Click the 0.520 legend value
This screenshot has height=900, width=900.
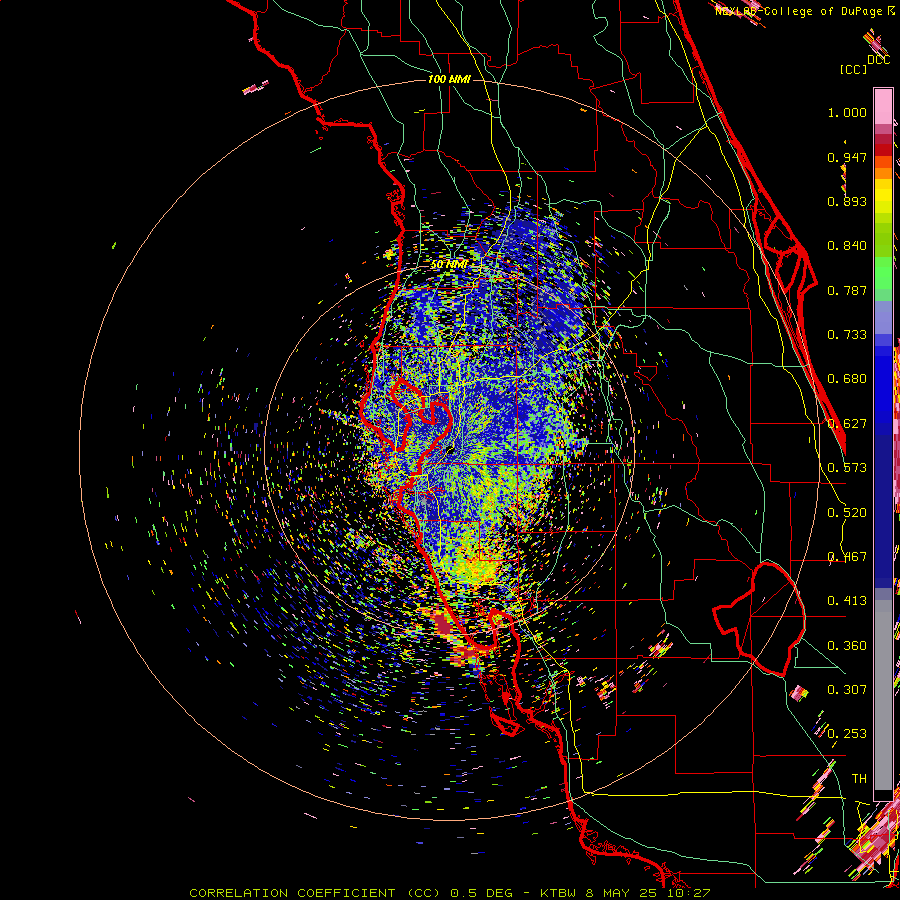coord(847,513)
